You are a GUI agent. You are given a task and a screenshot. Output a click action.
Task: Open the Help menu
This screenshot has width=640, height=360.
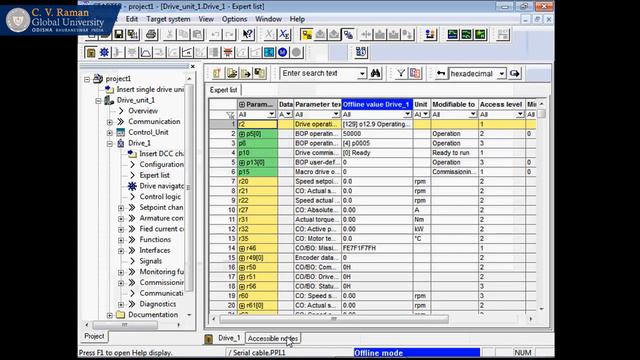tap(297, 19)
